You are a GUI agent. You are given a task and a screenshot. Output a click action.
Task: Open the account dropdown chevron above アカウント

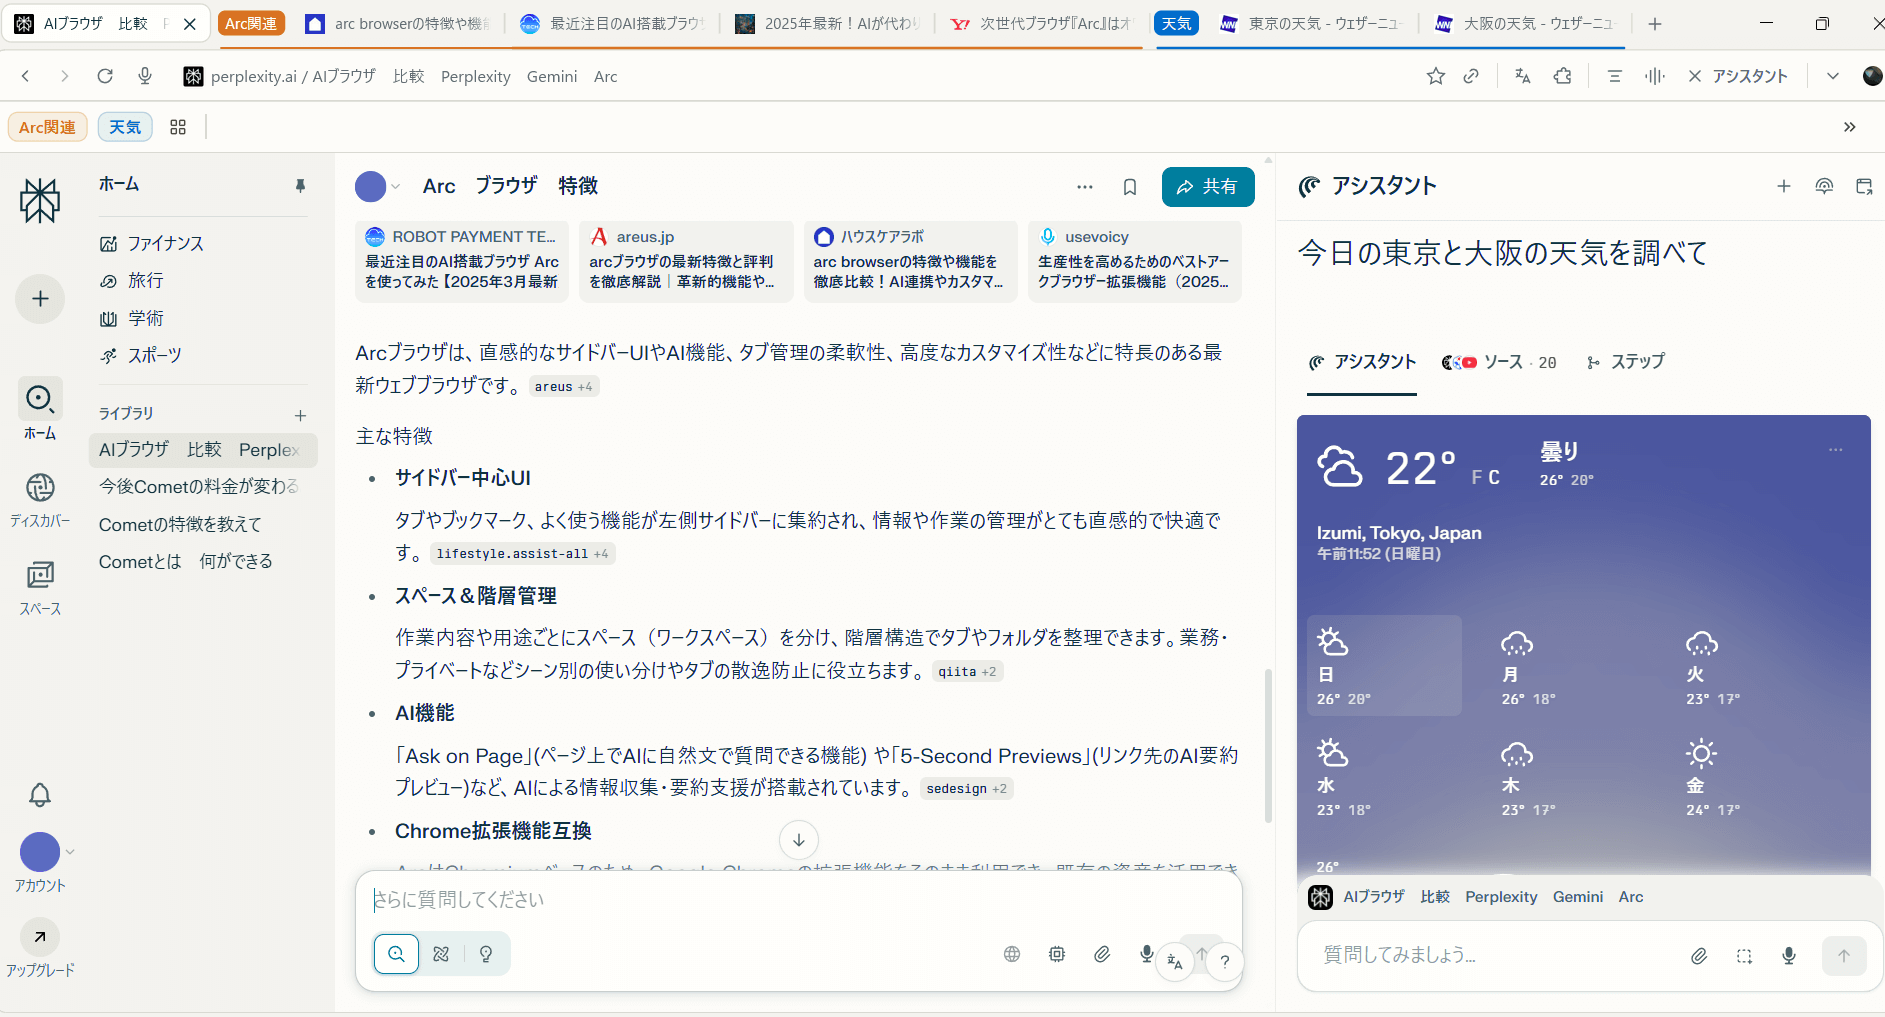click(70, 852)
